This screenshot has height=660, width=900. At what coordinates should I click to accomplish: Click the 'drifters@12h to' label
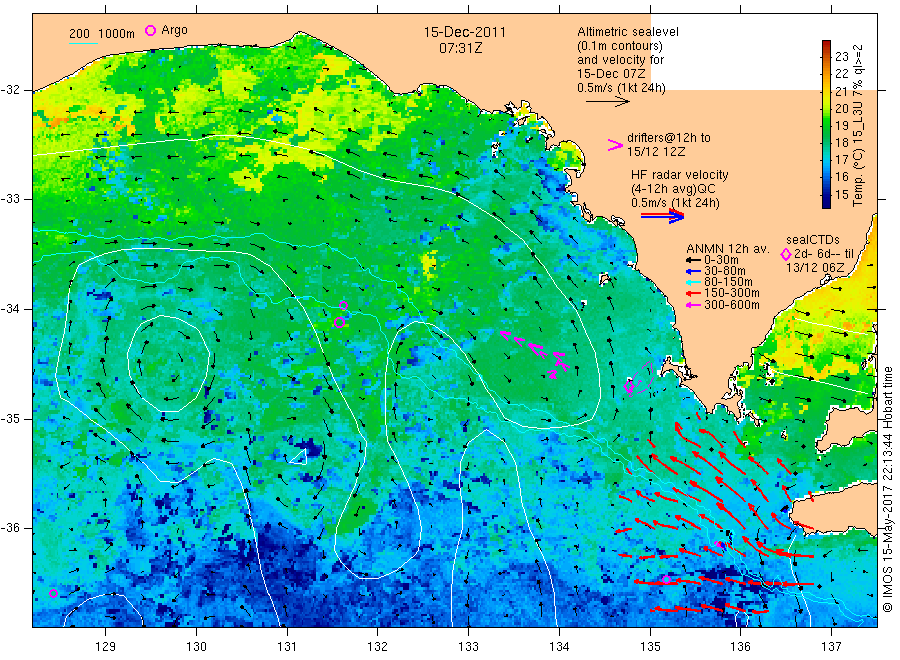(669, 138)
